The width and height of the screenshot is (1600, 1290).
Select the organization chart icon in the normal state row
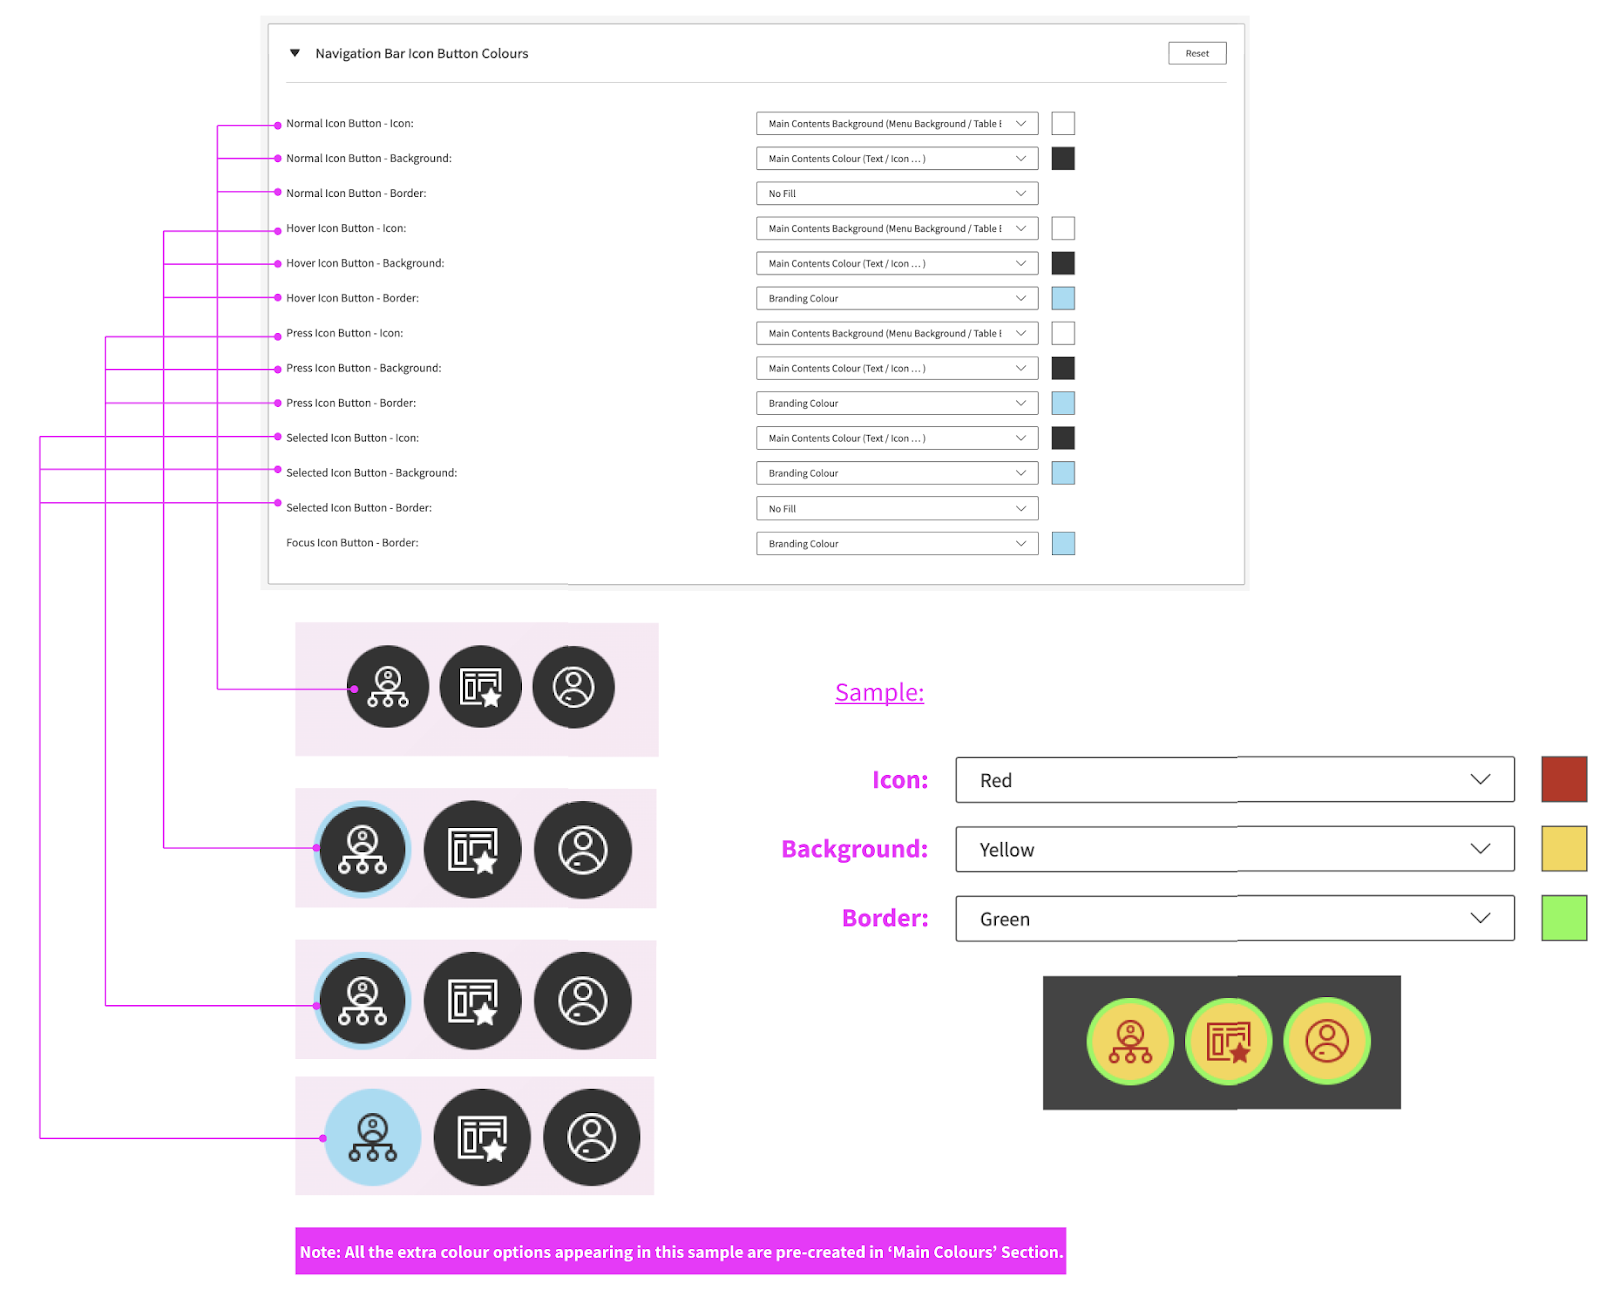(387, 686)
